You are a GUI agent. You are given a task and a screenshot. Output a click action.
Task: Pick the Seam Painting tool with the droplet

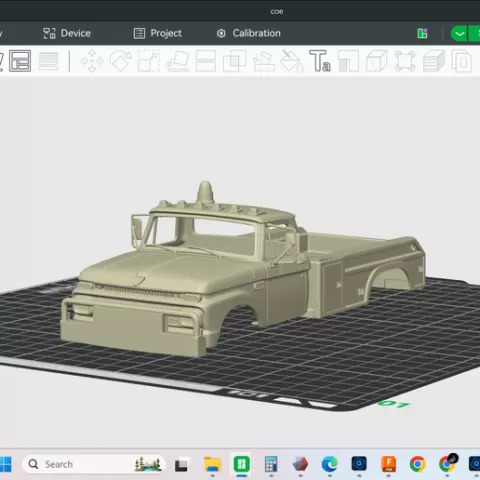click(x=292, y=61)
